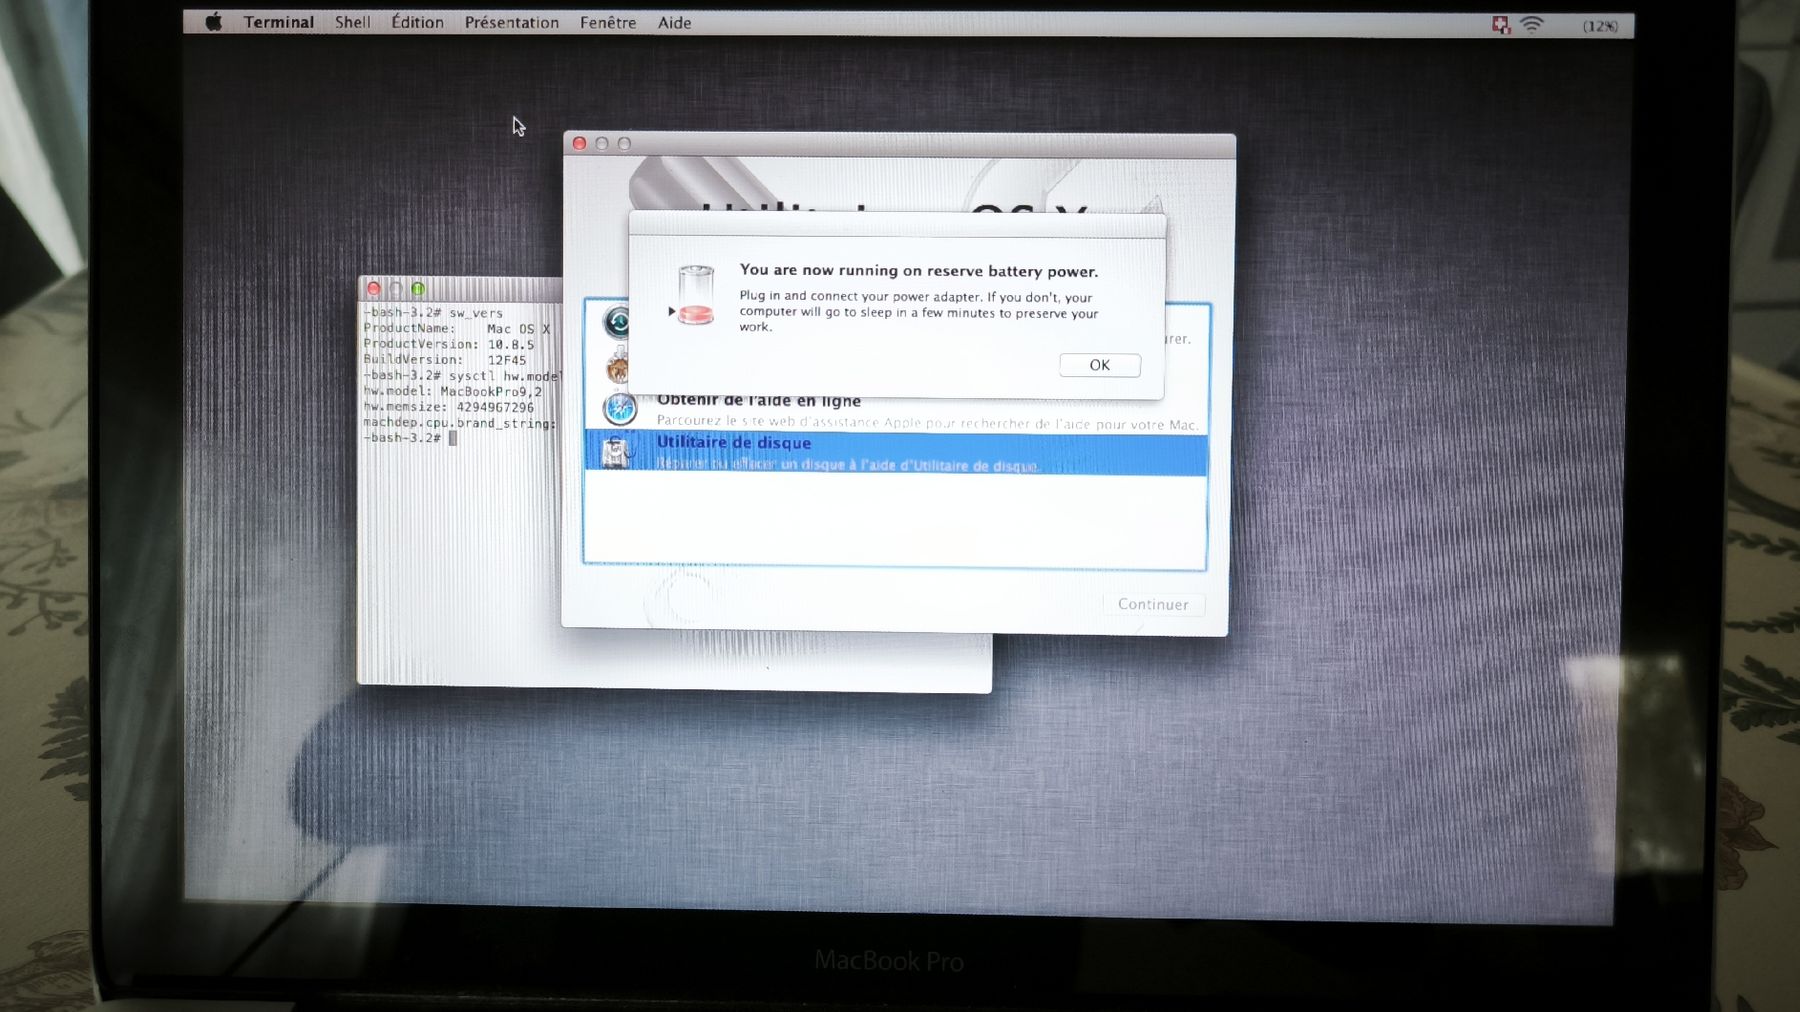This screenshot has width=1800, height=1012.
Task: Click the "hw.memsize: 4294967296" line
Action: point(448,407)
